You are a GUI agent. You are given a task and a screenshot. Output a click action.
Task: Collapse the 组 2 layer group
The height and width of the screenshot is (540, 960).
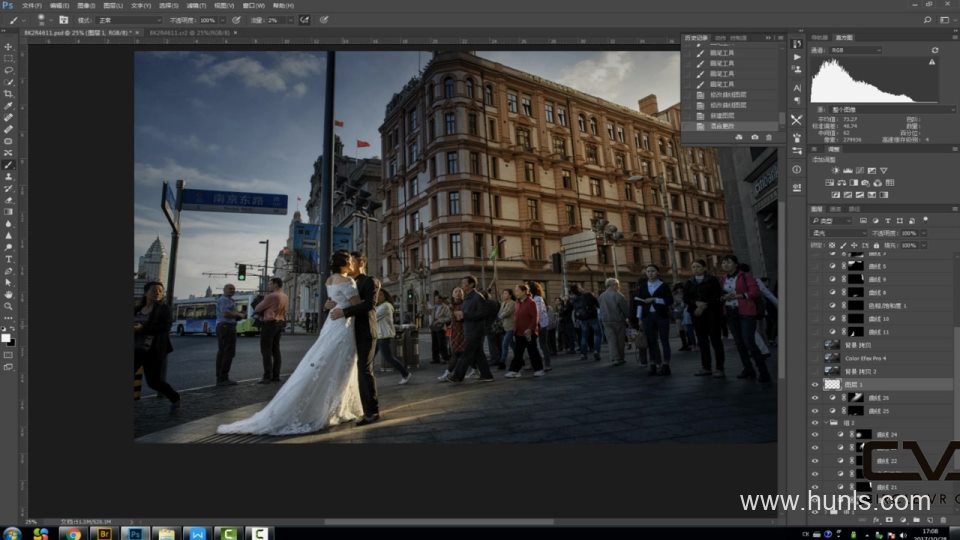pyautogui.click(x=826, y=423)
